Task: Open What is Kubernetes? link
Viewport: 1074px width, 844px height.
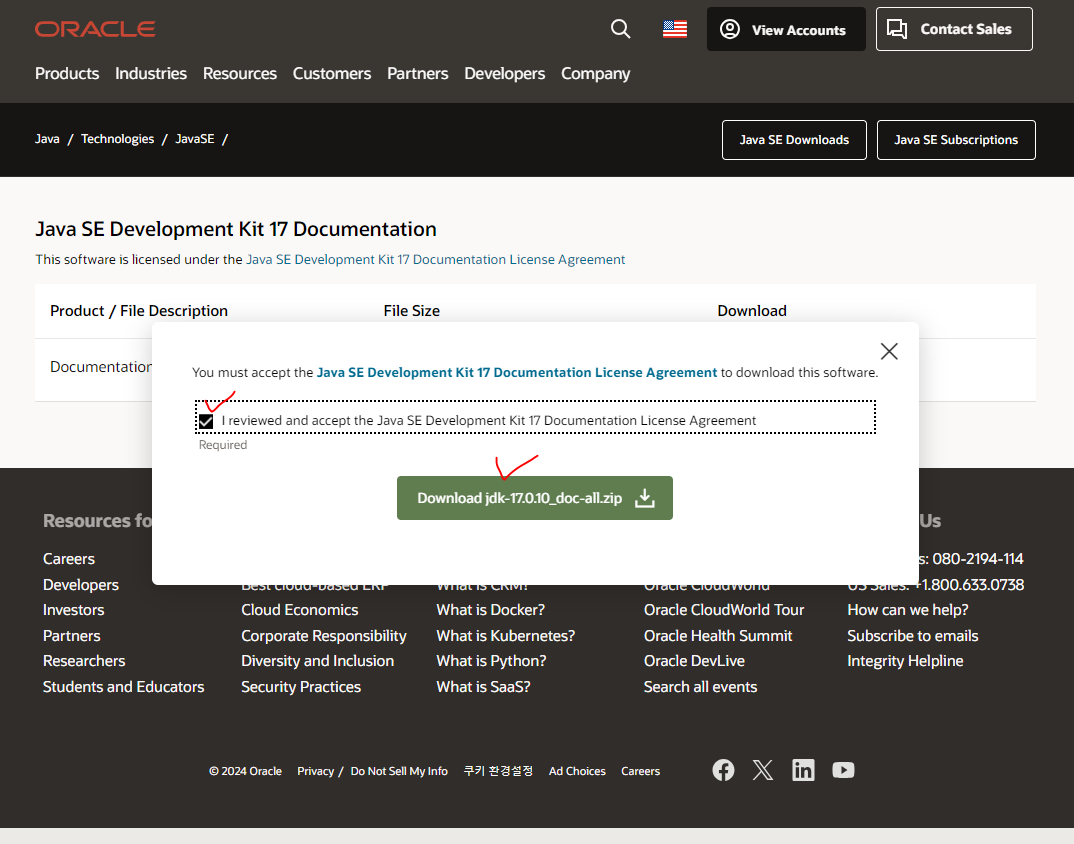Action: point(505,636)
